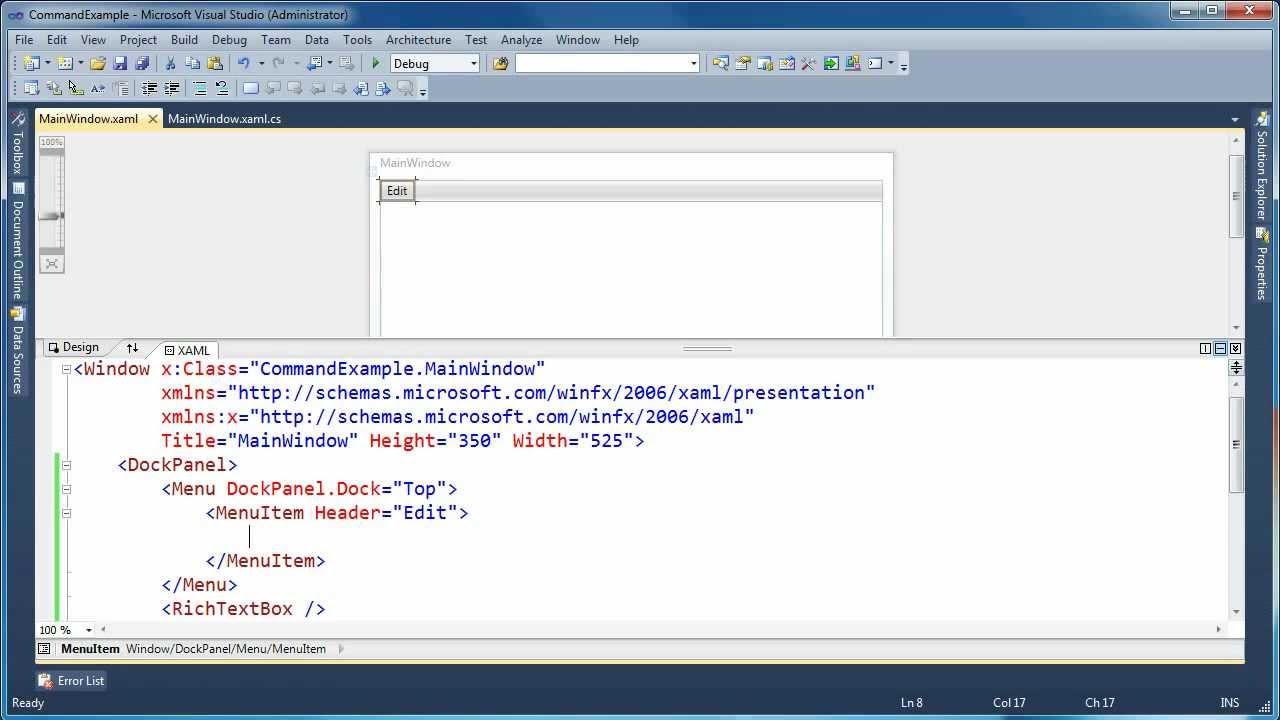Click the Decrease Line Indent icon
The height and width of the screenshot is (720, 1280).
[x=149, y=88]
